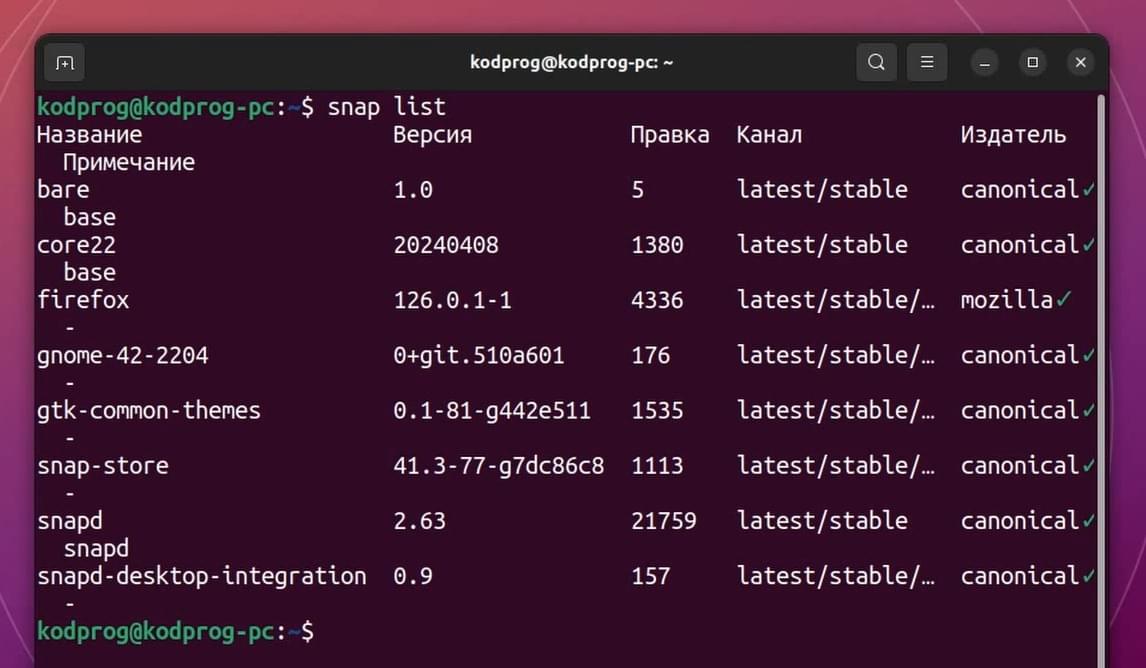The width and height of the screenshot is (1146, 668).
Task: Click the 'latest/stable' channel of core22
Action: (822, 246)
